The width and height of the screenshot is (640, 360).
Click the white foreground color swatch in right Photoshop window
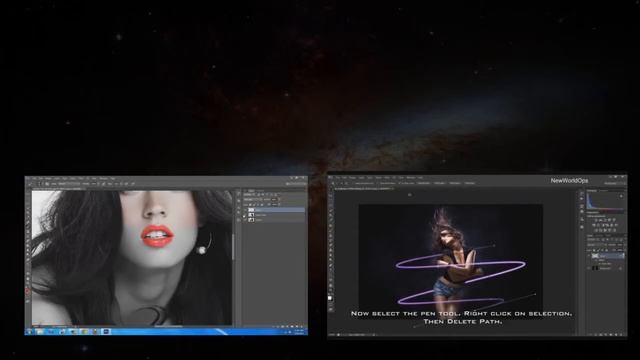[330, 298]
